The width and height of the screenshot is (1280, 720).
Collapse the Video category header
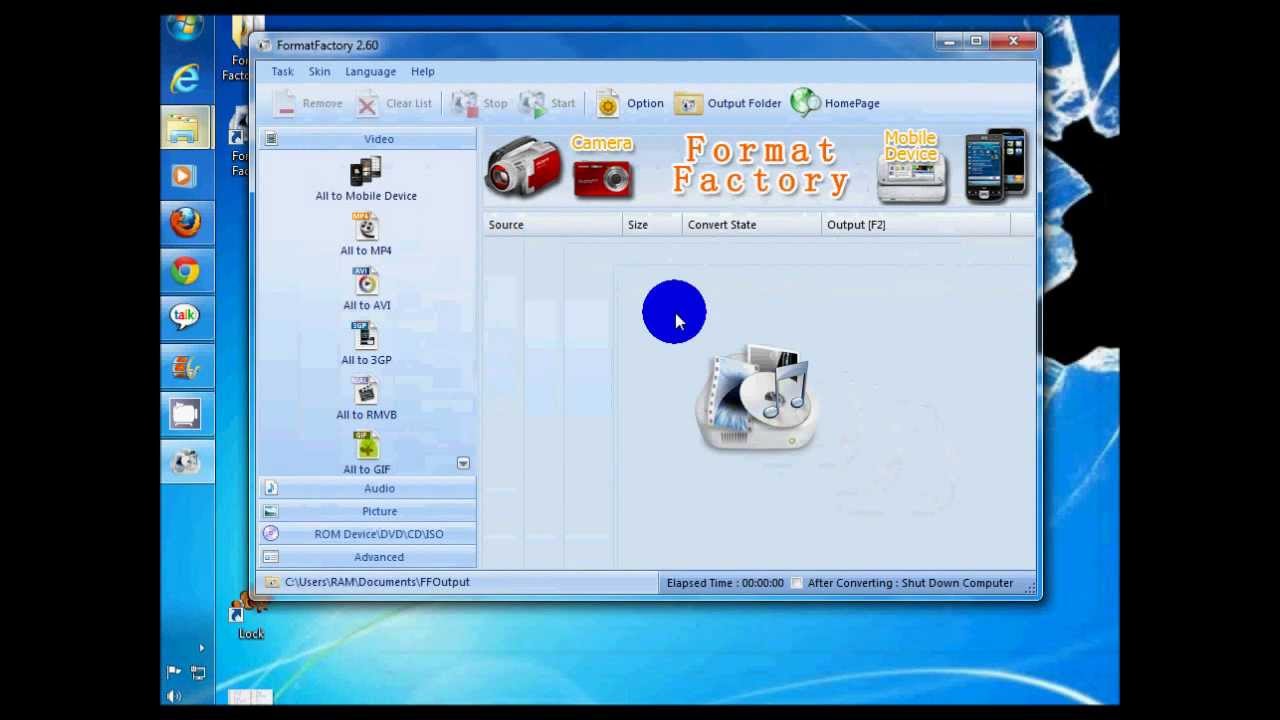(x=368, y=139)
